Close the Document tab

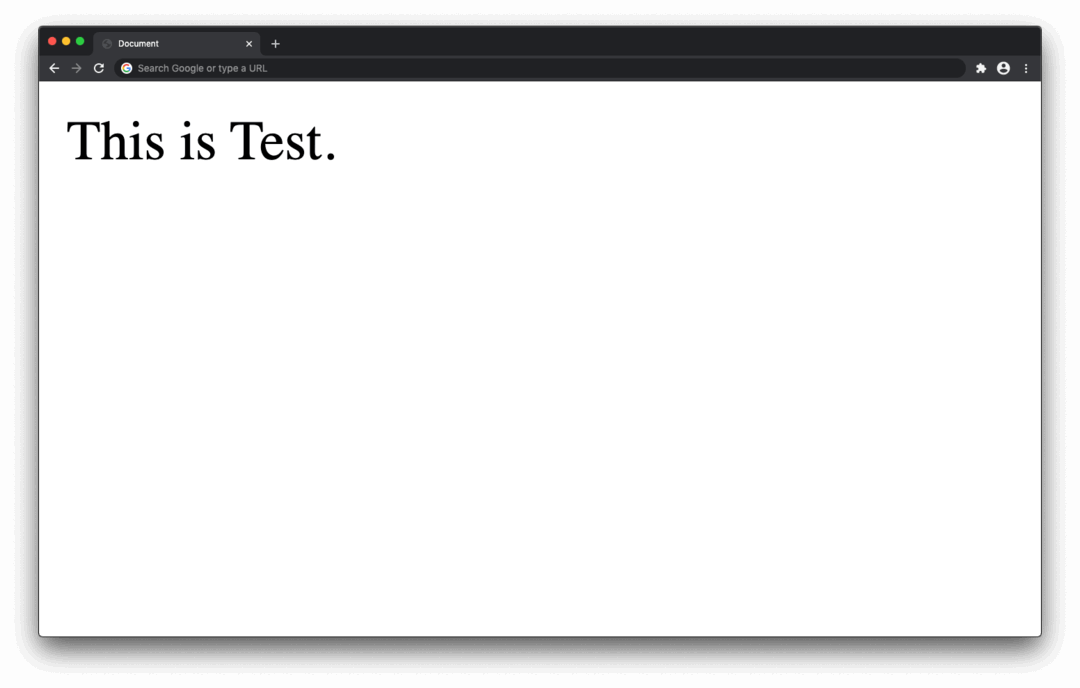coord(249,43)
